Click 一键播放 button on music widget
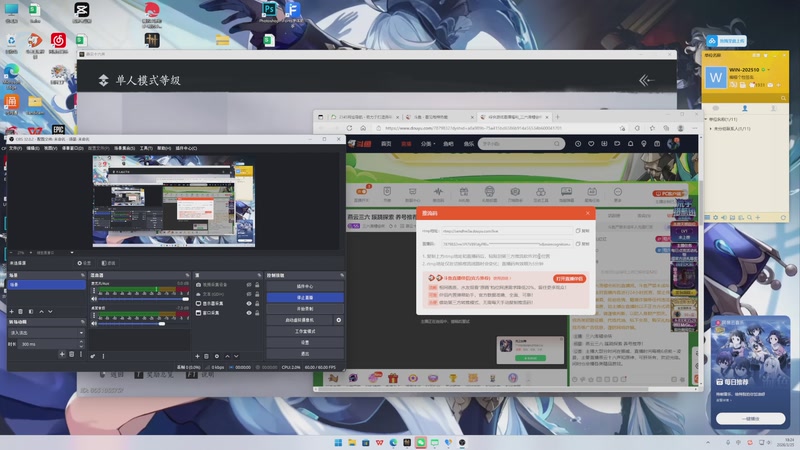800x450 pixels. pyautogui.click(x=751, y=418)
